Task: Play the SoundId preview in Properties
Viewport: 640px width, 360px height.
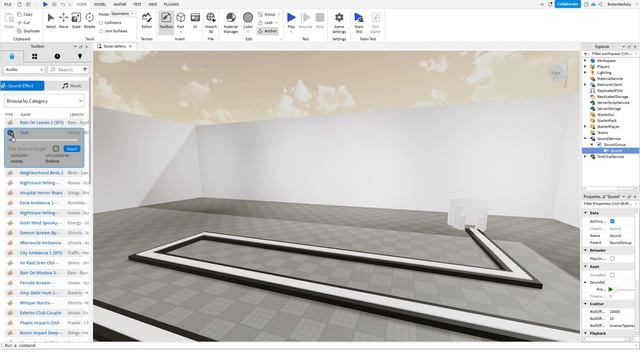Action: click(x=611, y=289)
